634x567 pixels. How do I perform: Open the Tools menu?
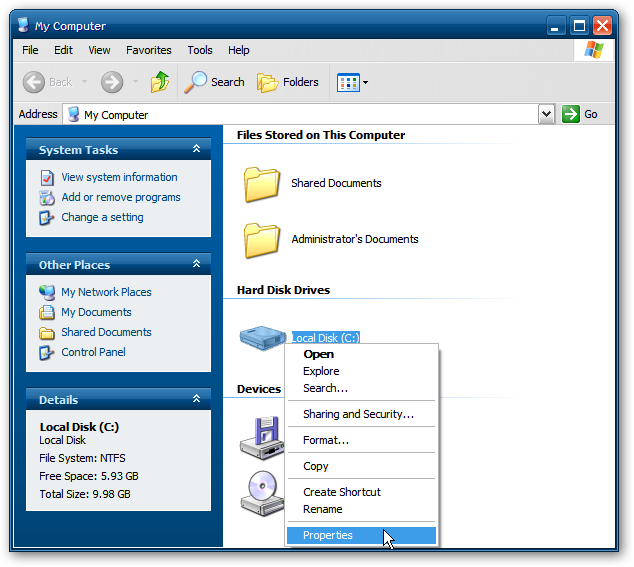coord(200,50)
